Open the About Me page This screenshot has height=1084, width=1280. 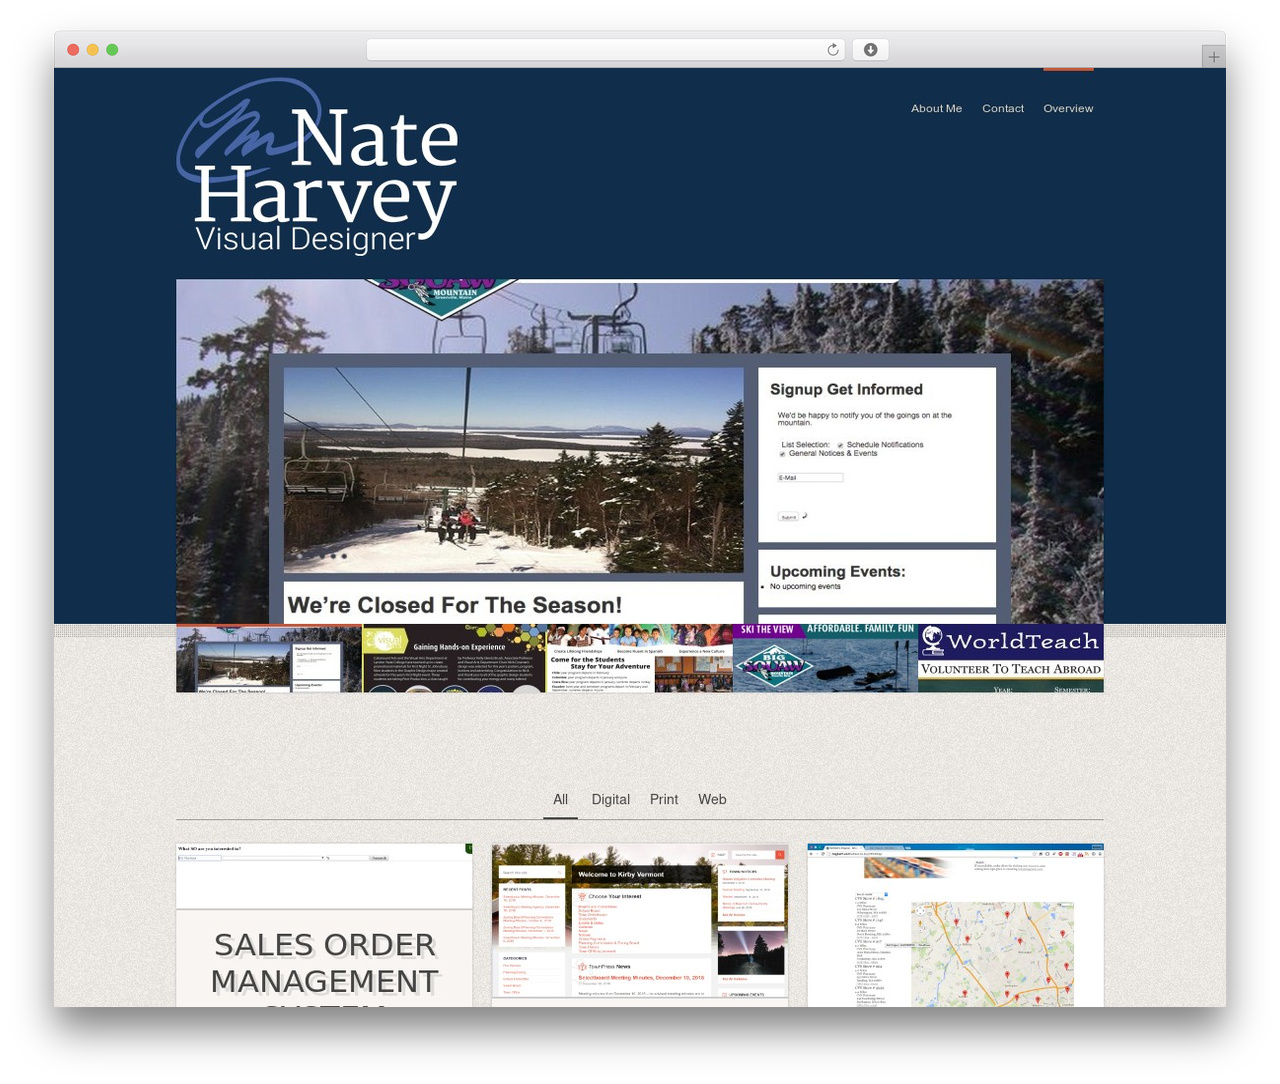point(936,108)
